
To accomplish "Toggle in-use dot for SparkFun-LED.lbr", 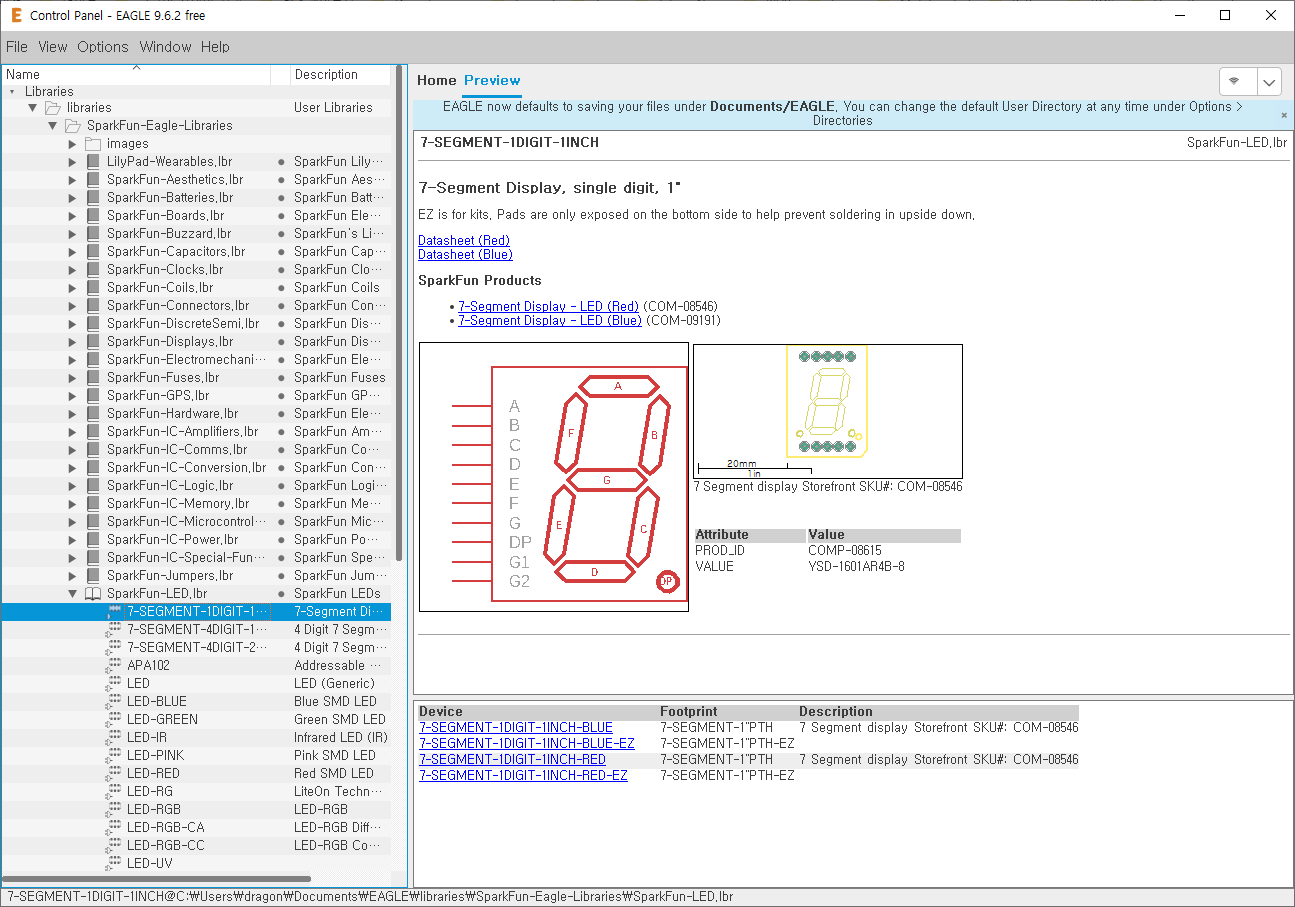I will pyautogui.click(x=281, y=593).
